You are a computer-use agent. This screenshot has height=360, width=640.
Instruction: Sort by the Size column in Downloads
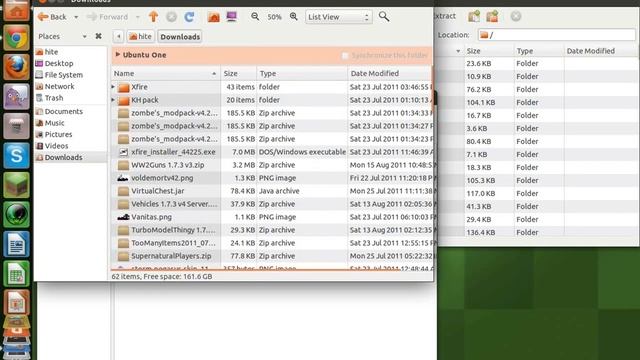[x=238, y=73]
